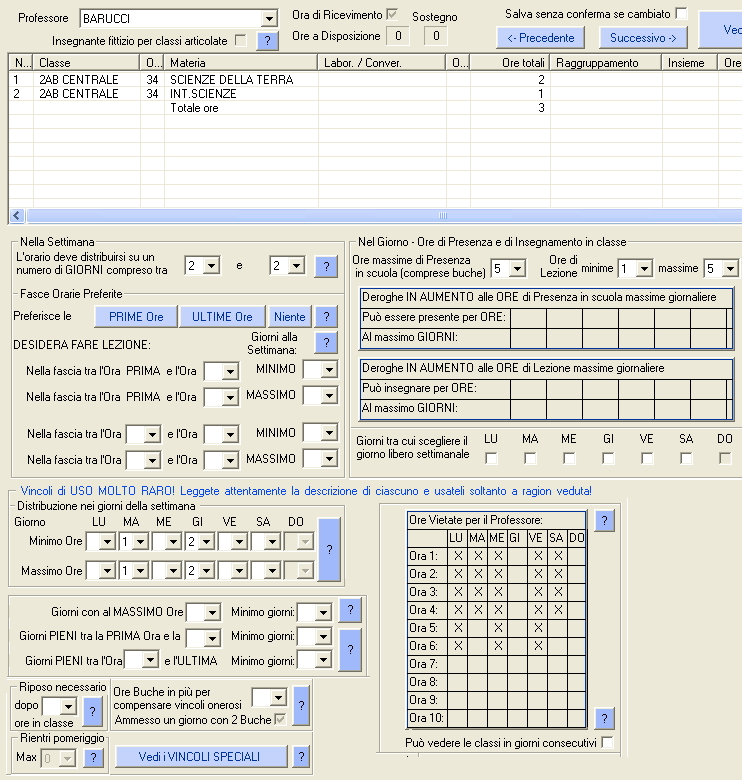Open Vedi i VINCOLI SPECIALI
Image resolution: width=742 pixels, height=780 pixels.
coord(201,757)
